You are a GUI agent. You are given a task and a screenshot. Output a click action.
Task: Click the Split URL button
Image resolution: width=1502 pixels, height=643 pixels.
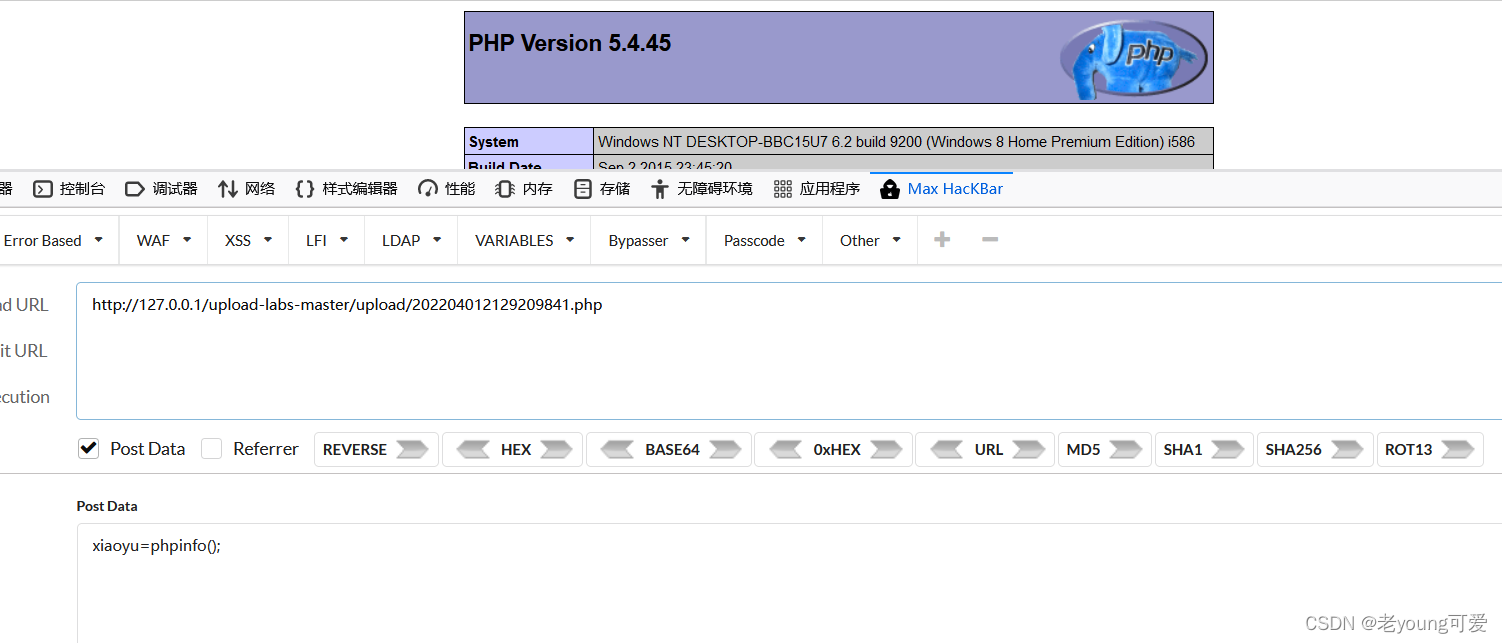coord(24,351)
